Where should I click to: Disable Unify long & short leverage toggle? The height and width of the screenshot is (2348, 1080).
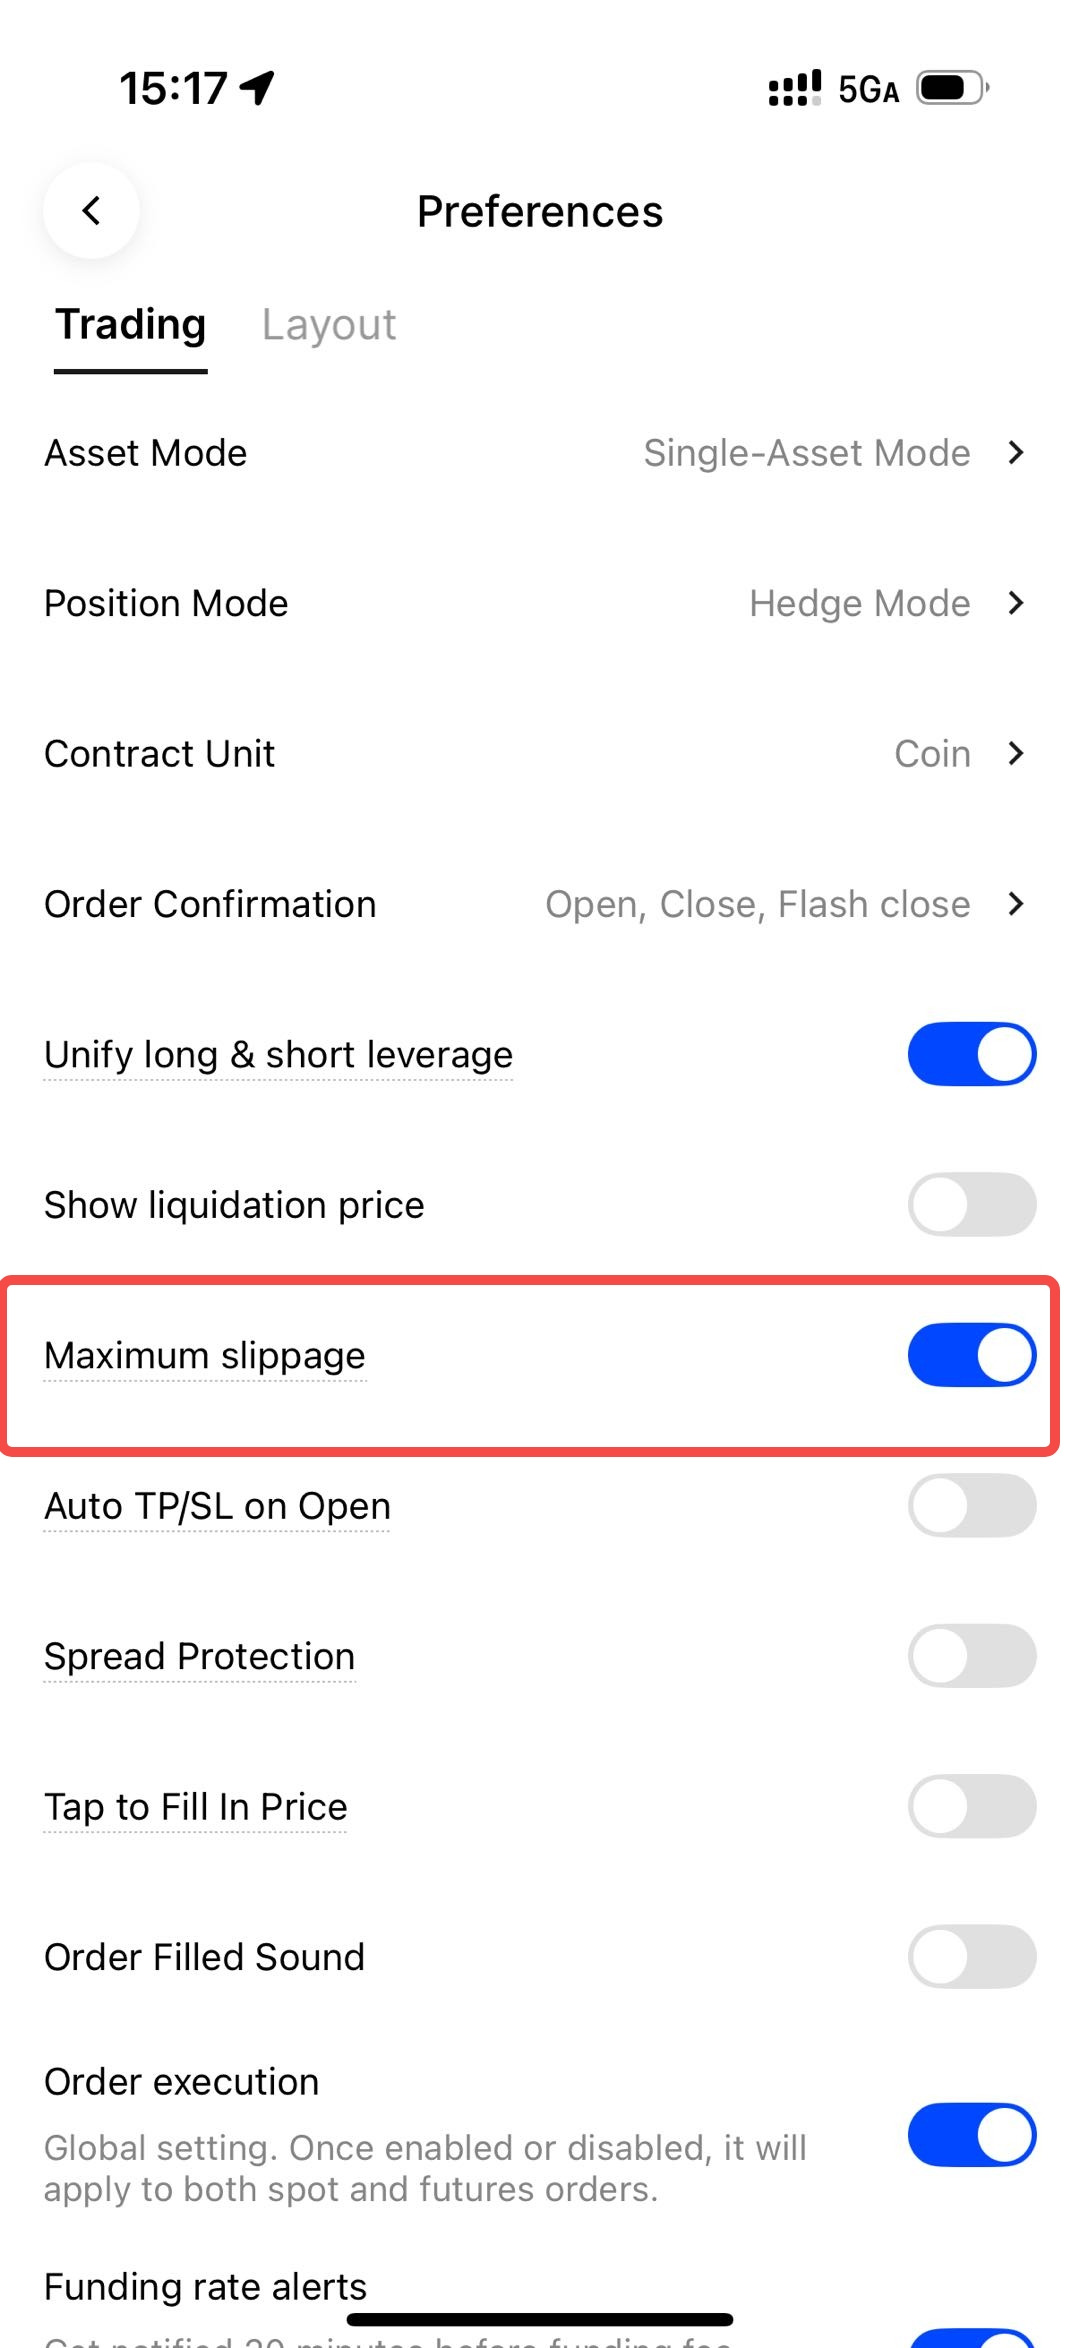(971, 1054)
